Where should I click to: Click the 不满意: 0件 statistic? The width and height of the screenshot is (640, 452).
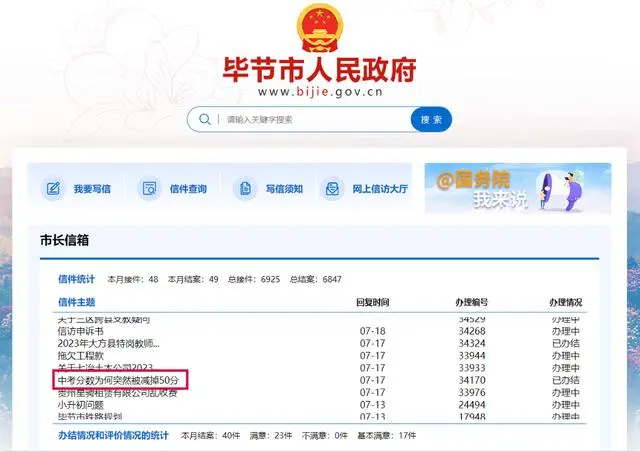[x=324, y=436]
